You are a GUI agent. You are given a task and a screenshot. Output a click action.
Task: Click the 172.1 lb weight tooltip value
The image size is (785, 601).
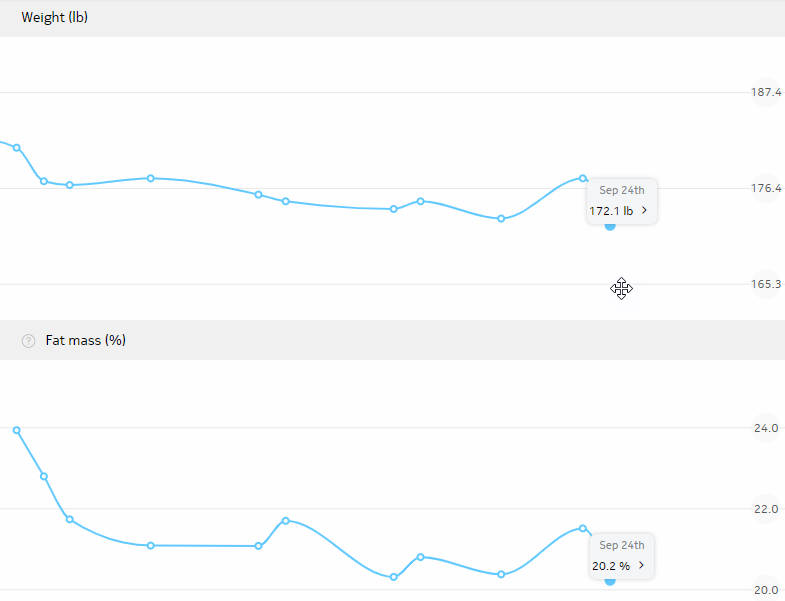(x=611, y=211)
